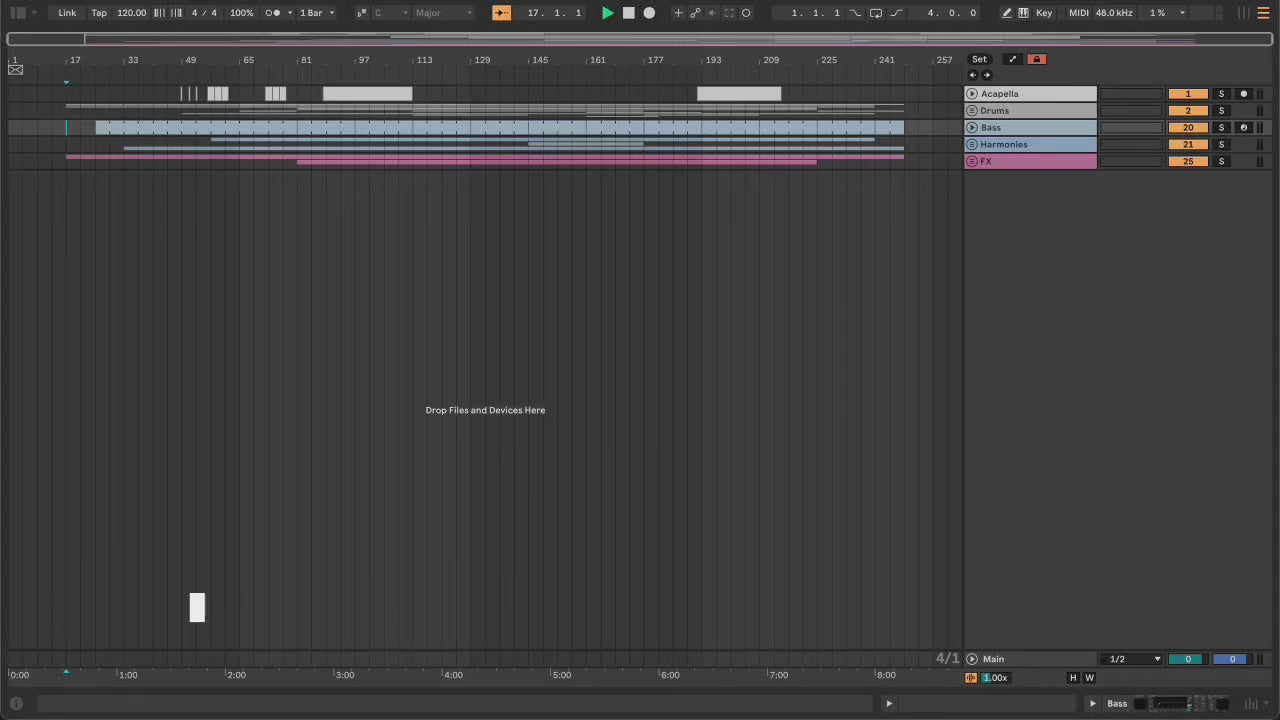Deactivate the Bass track activator 20
Screen dimensions: 1280x720
click(1188, 128)
